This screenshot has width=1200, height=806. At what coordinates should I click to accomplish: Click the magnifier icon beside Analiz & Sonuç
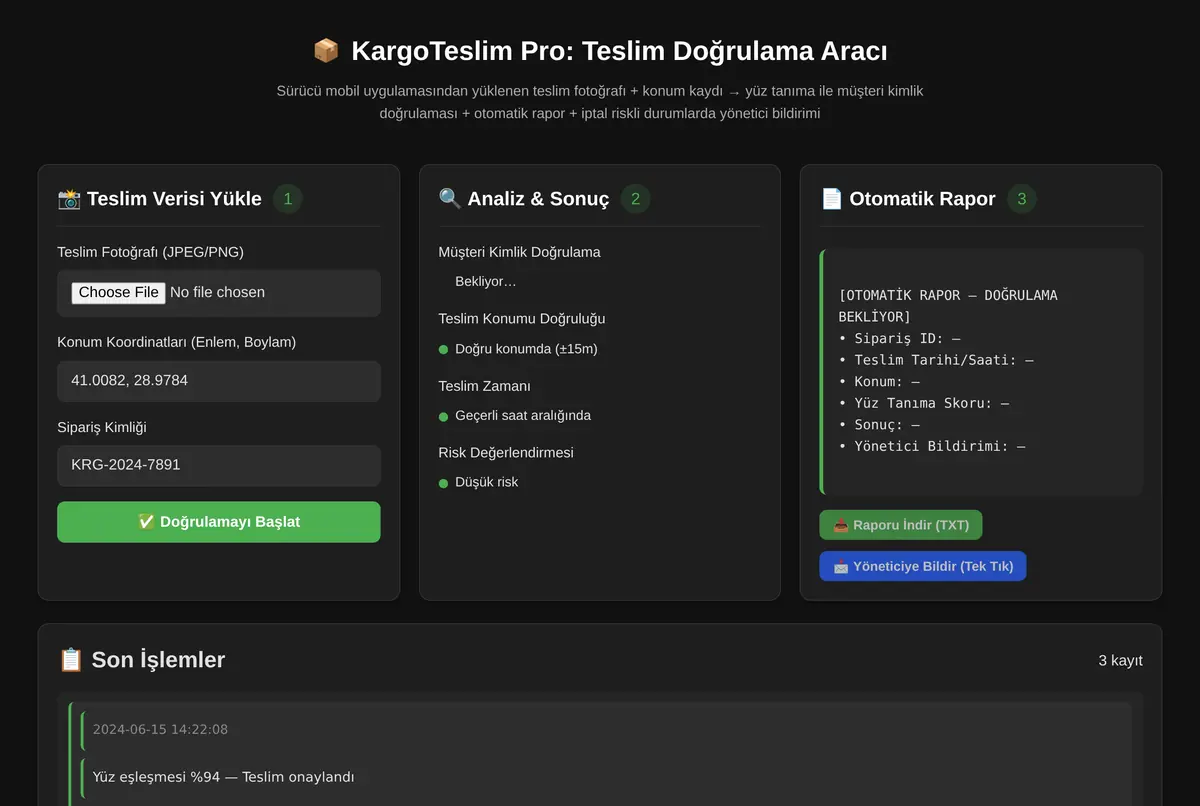[450, 199]
